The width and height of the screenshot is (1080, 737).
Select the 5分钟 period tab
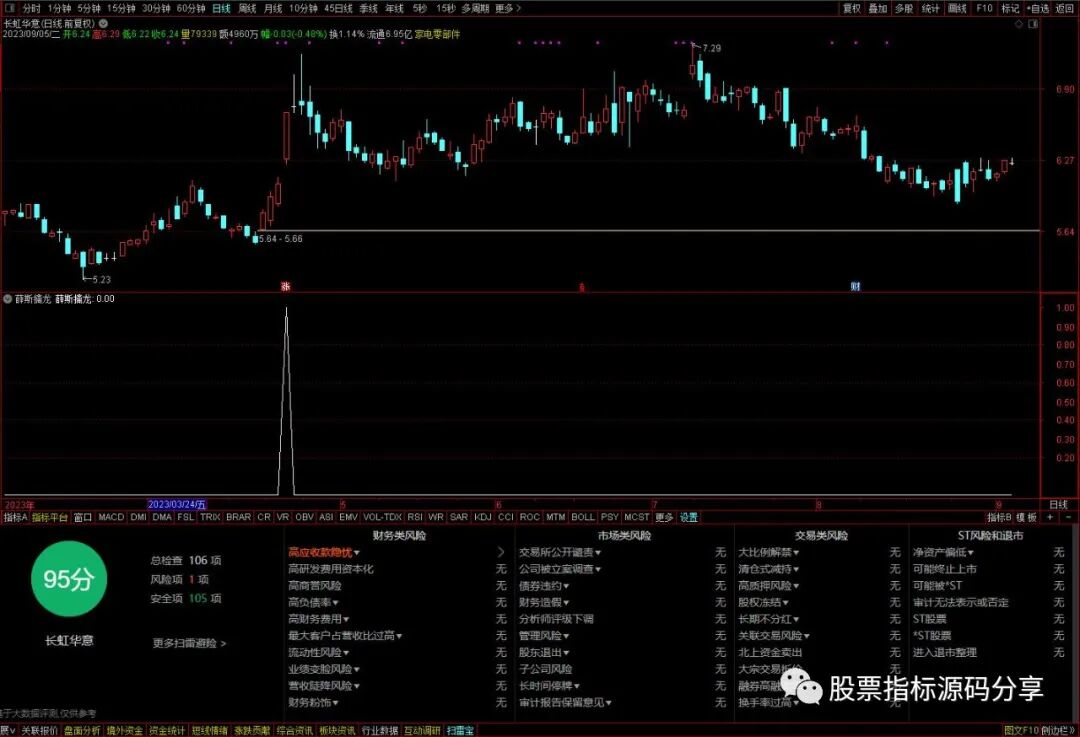89,8
